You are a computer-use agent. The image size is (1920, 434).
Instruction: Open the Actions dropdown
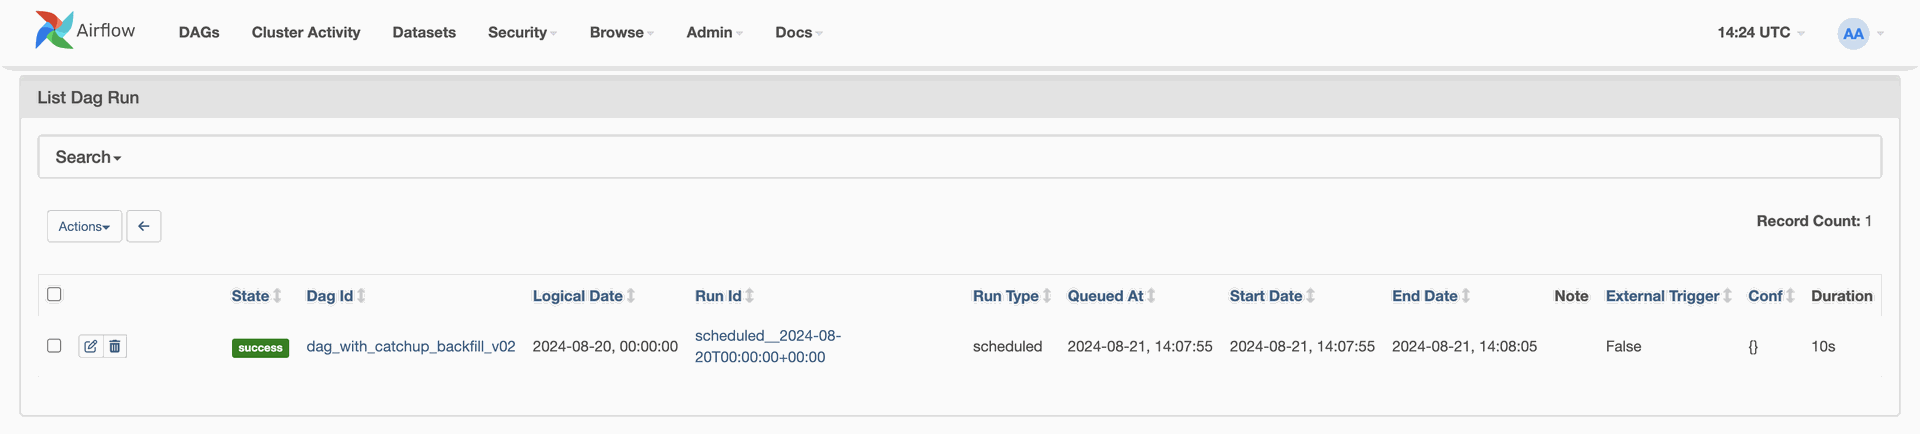point(84,226)
